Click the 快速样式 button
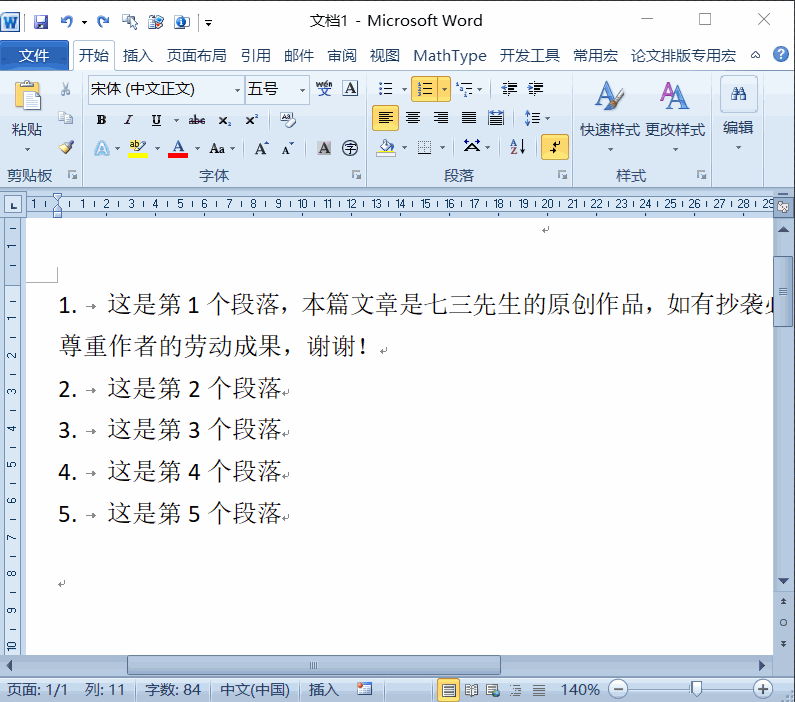The image size is (795, 702). 610,117
